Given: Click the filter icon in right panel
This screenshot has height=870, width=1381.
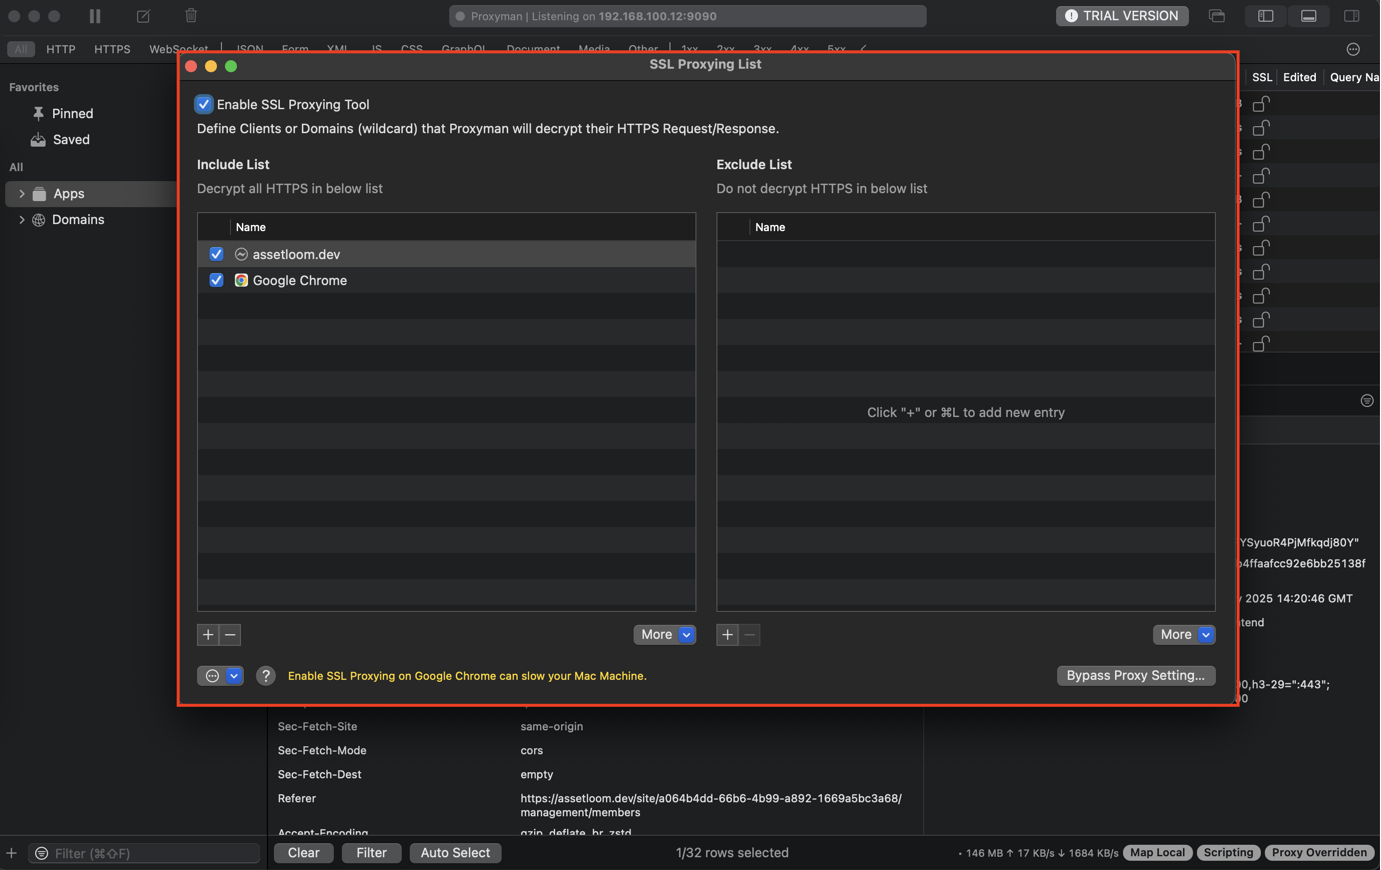Looking at the screenshot, I should (x=1367, y=401).
